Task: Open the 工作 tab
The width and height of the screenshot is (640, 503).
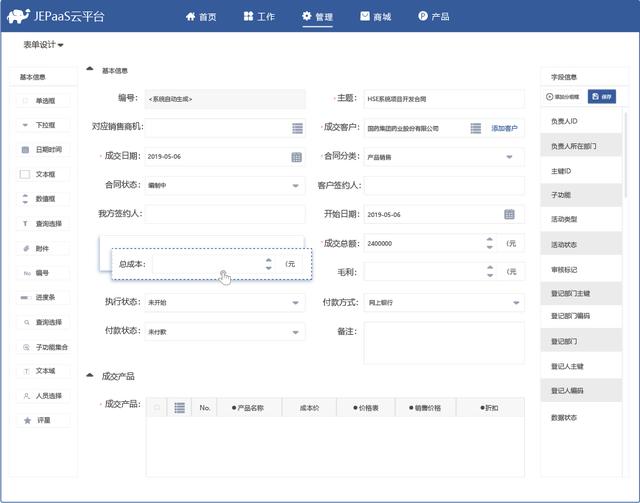Action: coord(259,17)
